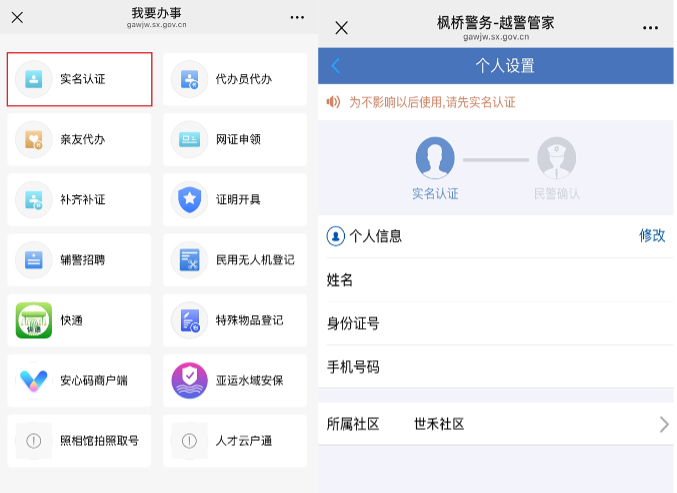This screenshot has height=493, width=677.
Task: Select 民警确认 step in progress indicator
Action: (x=556, y=160)
